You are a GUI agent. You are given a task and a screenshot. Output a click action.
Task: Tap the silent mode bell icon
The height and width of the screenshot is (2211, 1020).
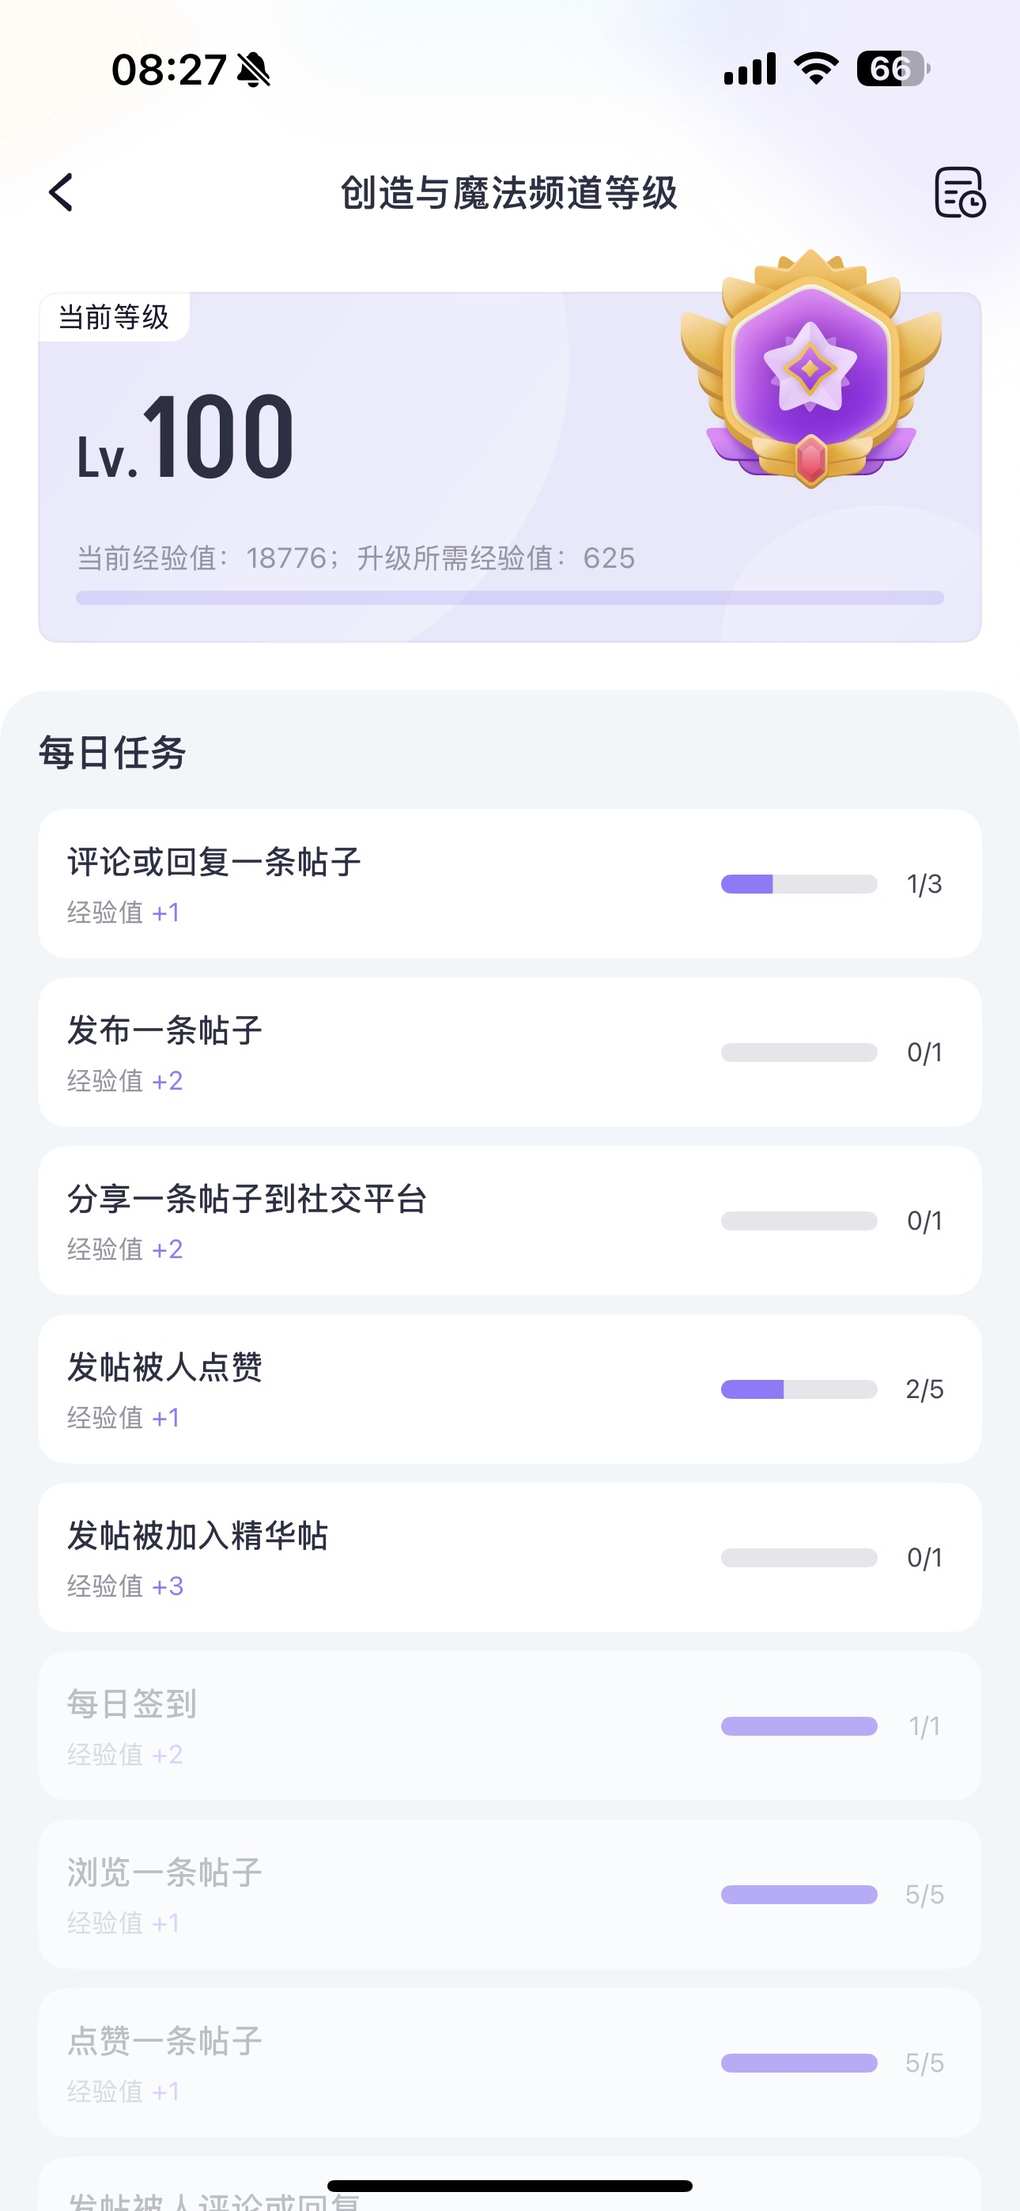(x=254, y=70)
